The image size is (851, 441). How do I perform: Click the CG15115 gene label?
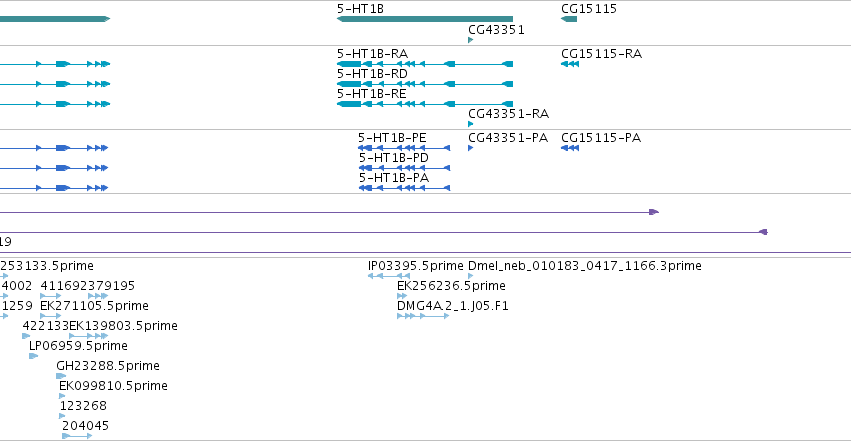[589, 9]
